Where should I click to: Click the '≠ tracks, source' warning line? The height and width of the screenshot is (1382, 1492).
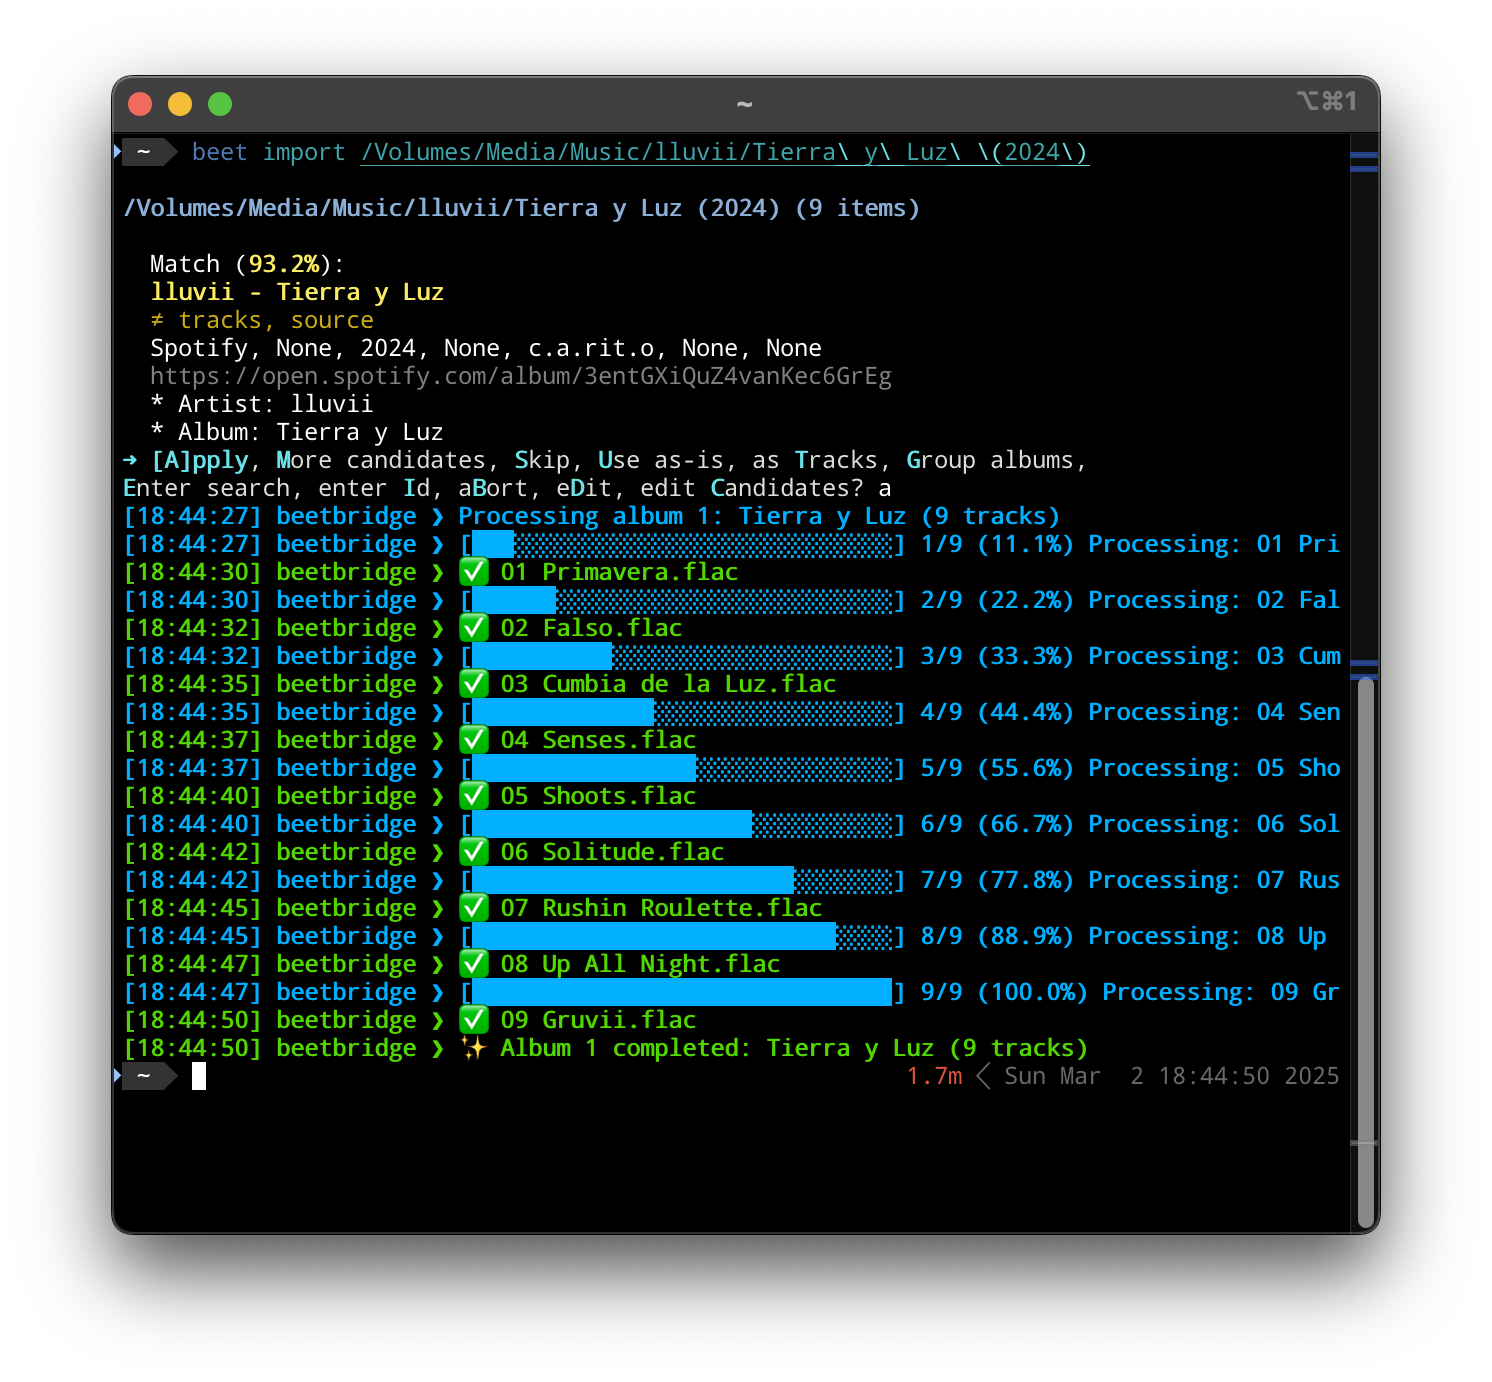click(x=262, y=320)
